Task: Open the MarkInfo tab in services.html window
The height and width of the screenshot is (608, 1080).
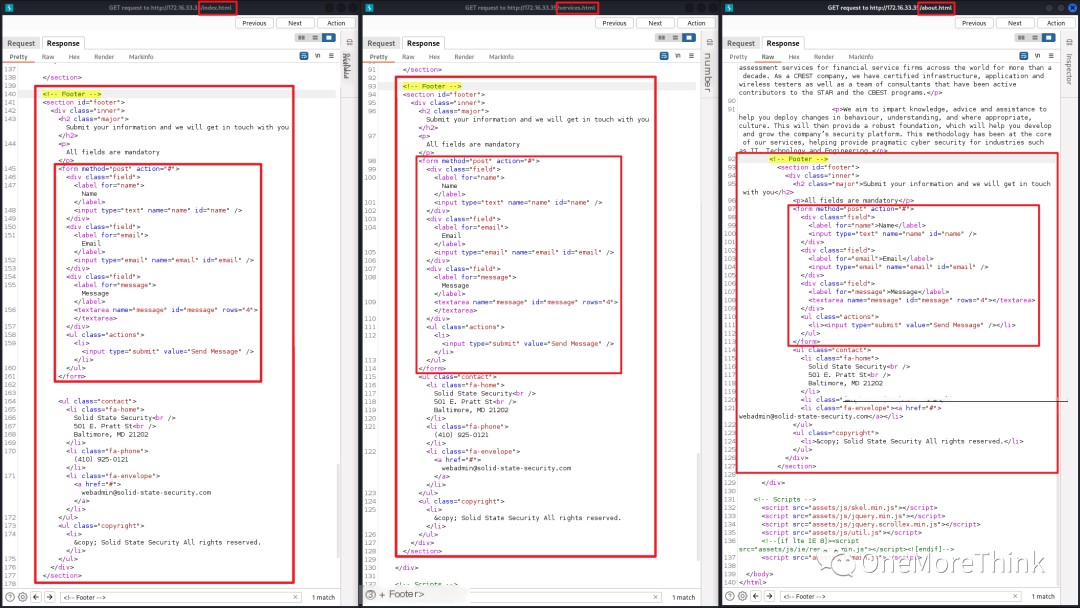Action: point(501,56)
